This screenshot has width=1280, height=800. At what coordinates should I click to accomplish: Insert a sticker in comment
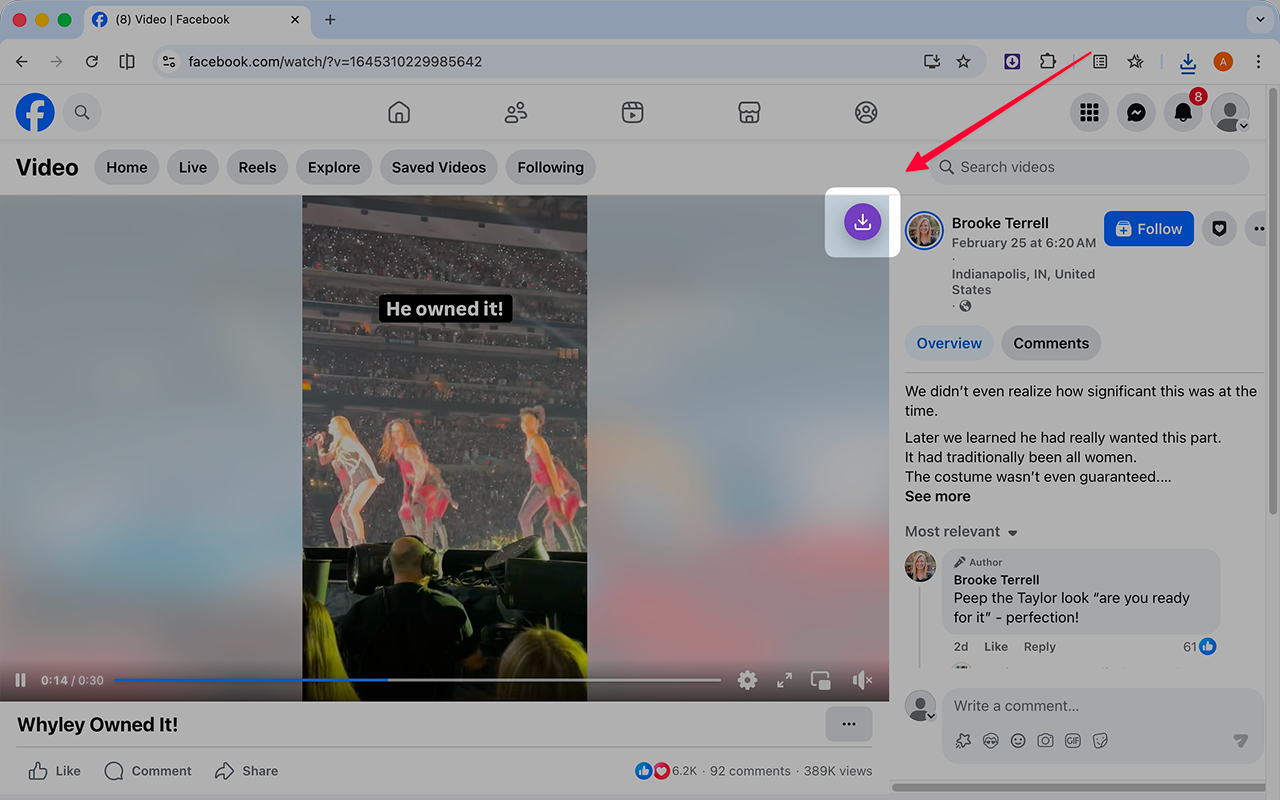(1100, 741)
